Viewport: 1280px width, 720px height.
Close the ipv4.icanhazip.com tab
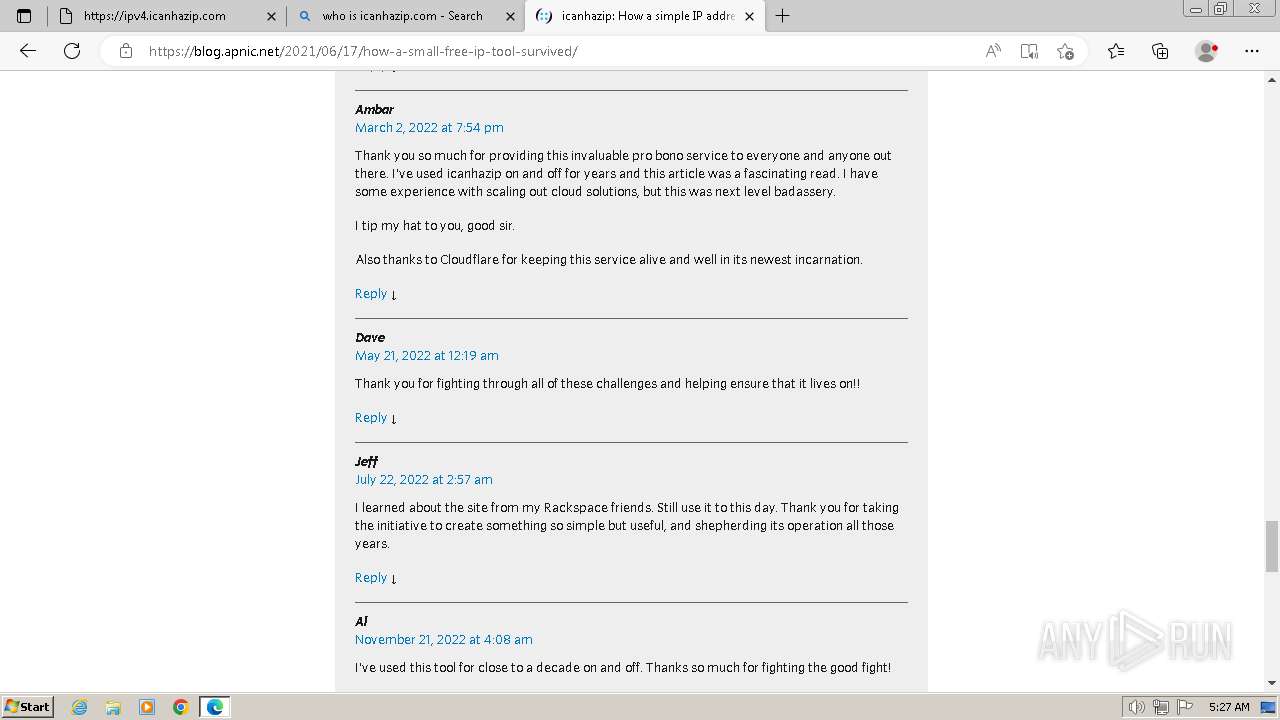[271, 16]
